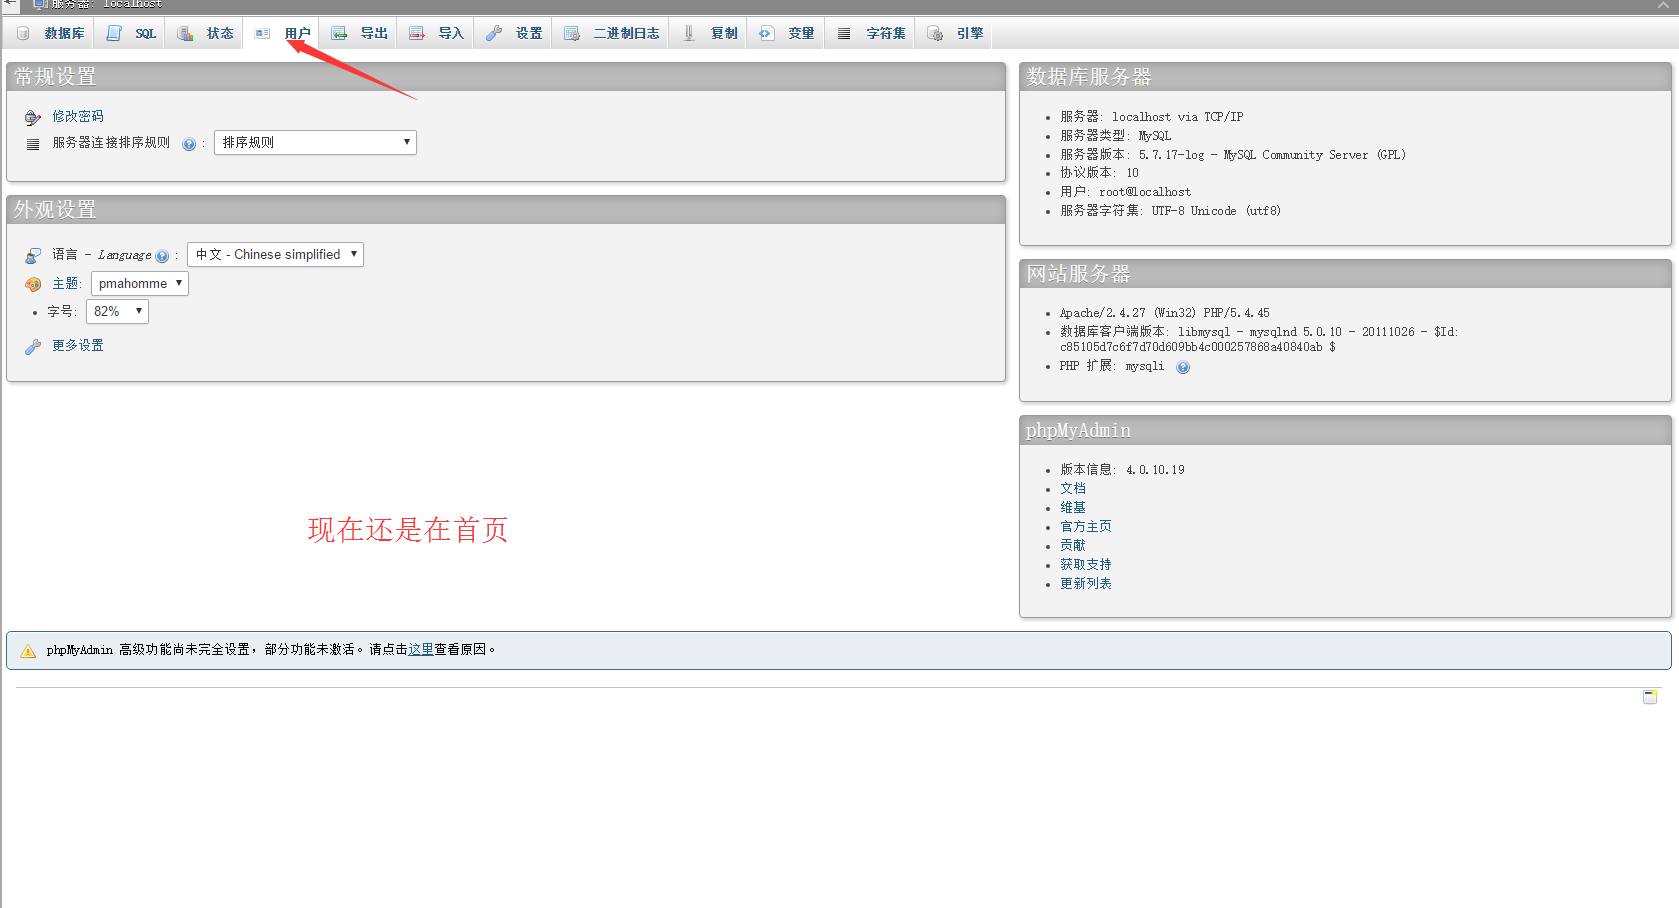Click the 更多设置 link

(x=78, y=346)
